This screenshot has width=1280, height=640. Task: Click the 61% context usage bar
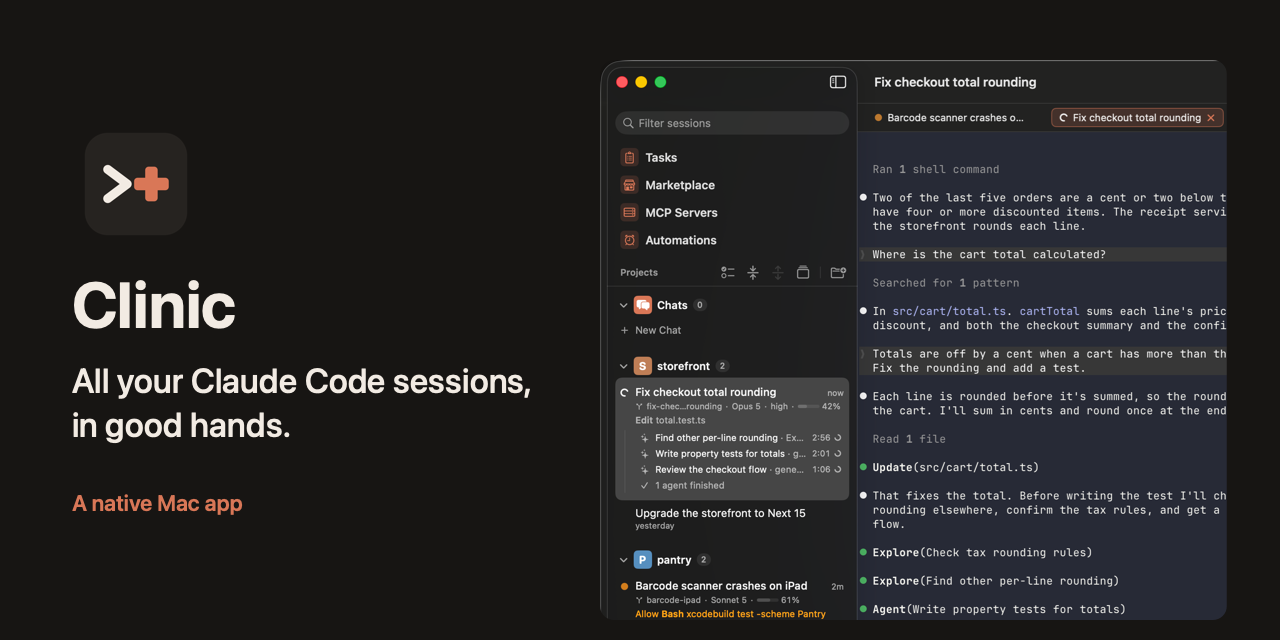(769, 600)
